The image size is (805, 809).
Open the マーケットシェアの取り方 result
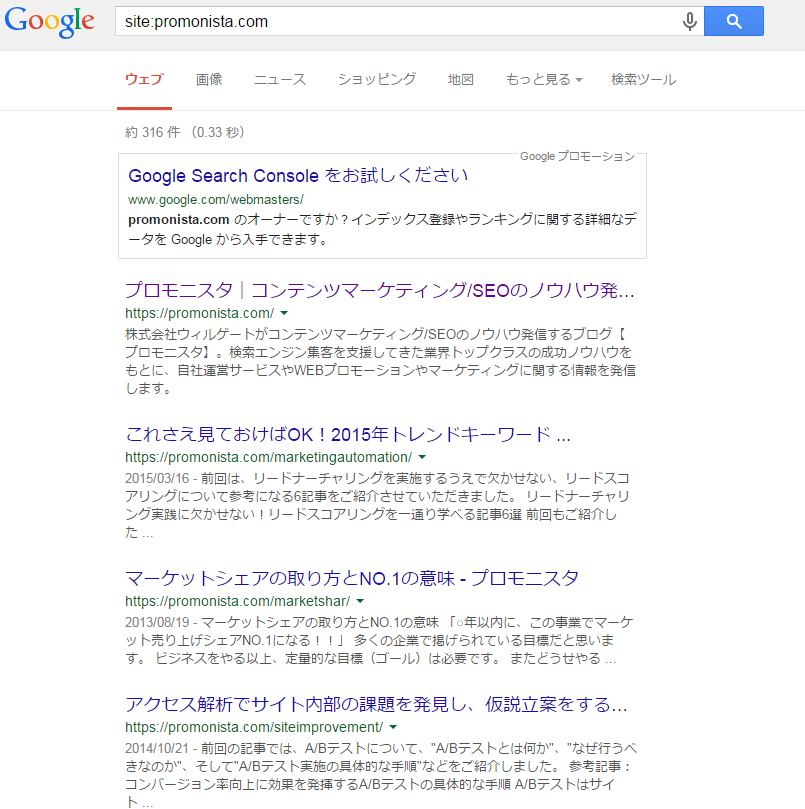click(352, 579)
